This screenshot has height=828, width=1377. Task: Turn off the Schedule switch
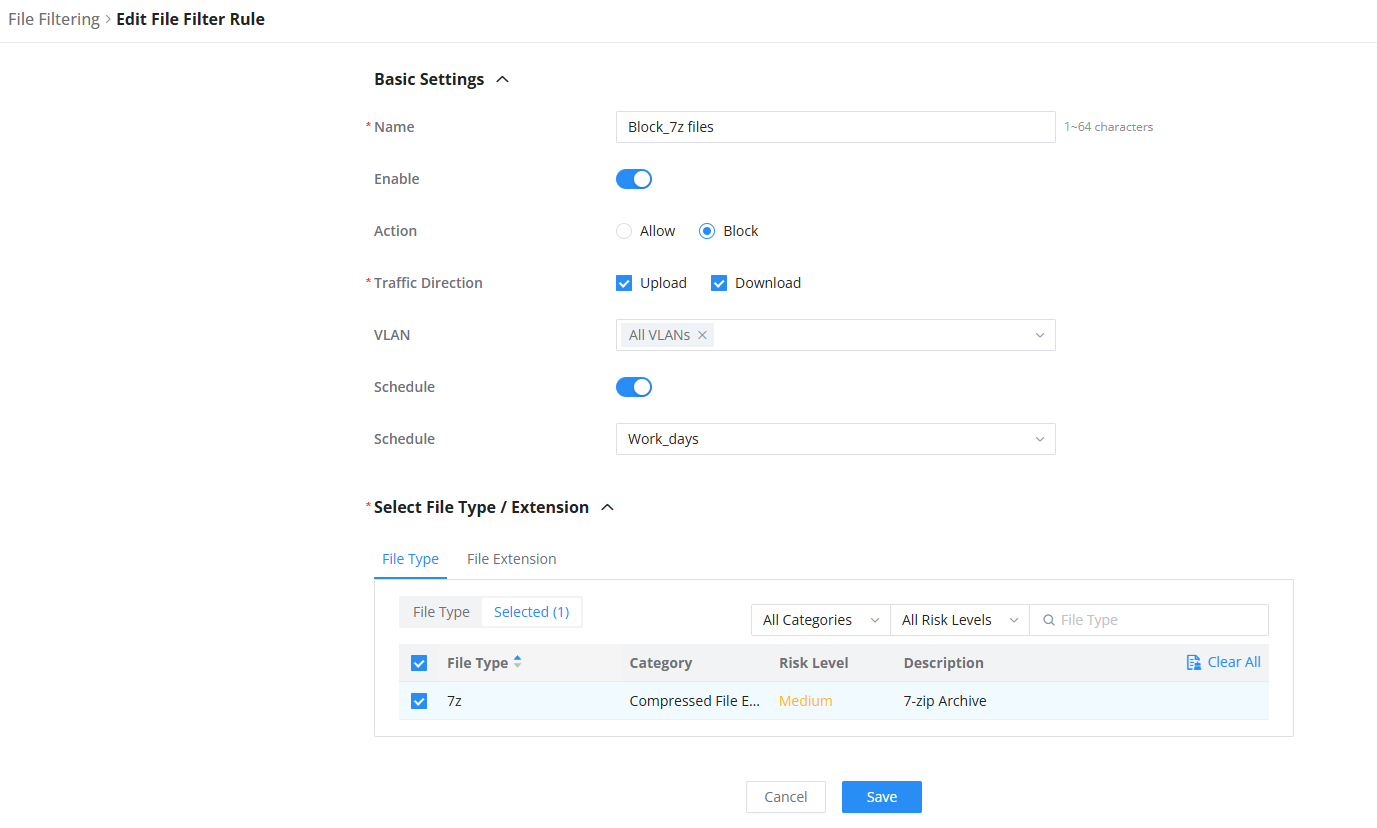click(634, 387)
